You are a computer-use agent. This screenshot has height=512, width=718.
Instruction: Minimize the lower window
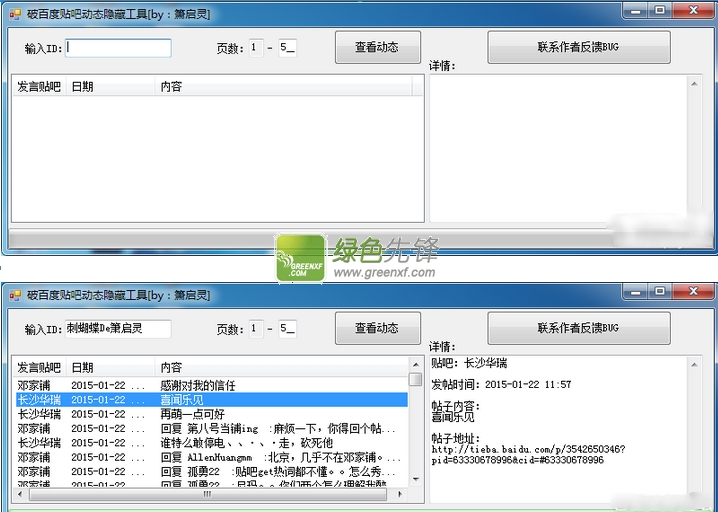pyautogui.click(x=636, y=291)
